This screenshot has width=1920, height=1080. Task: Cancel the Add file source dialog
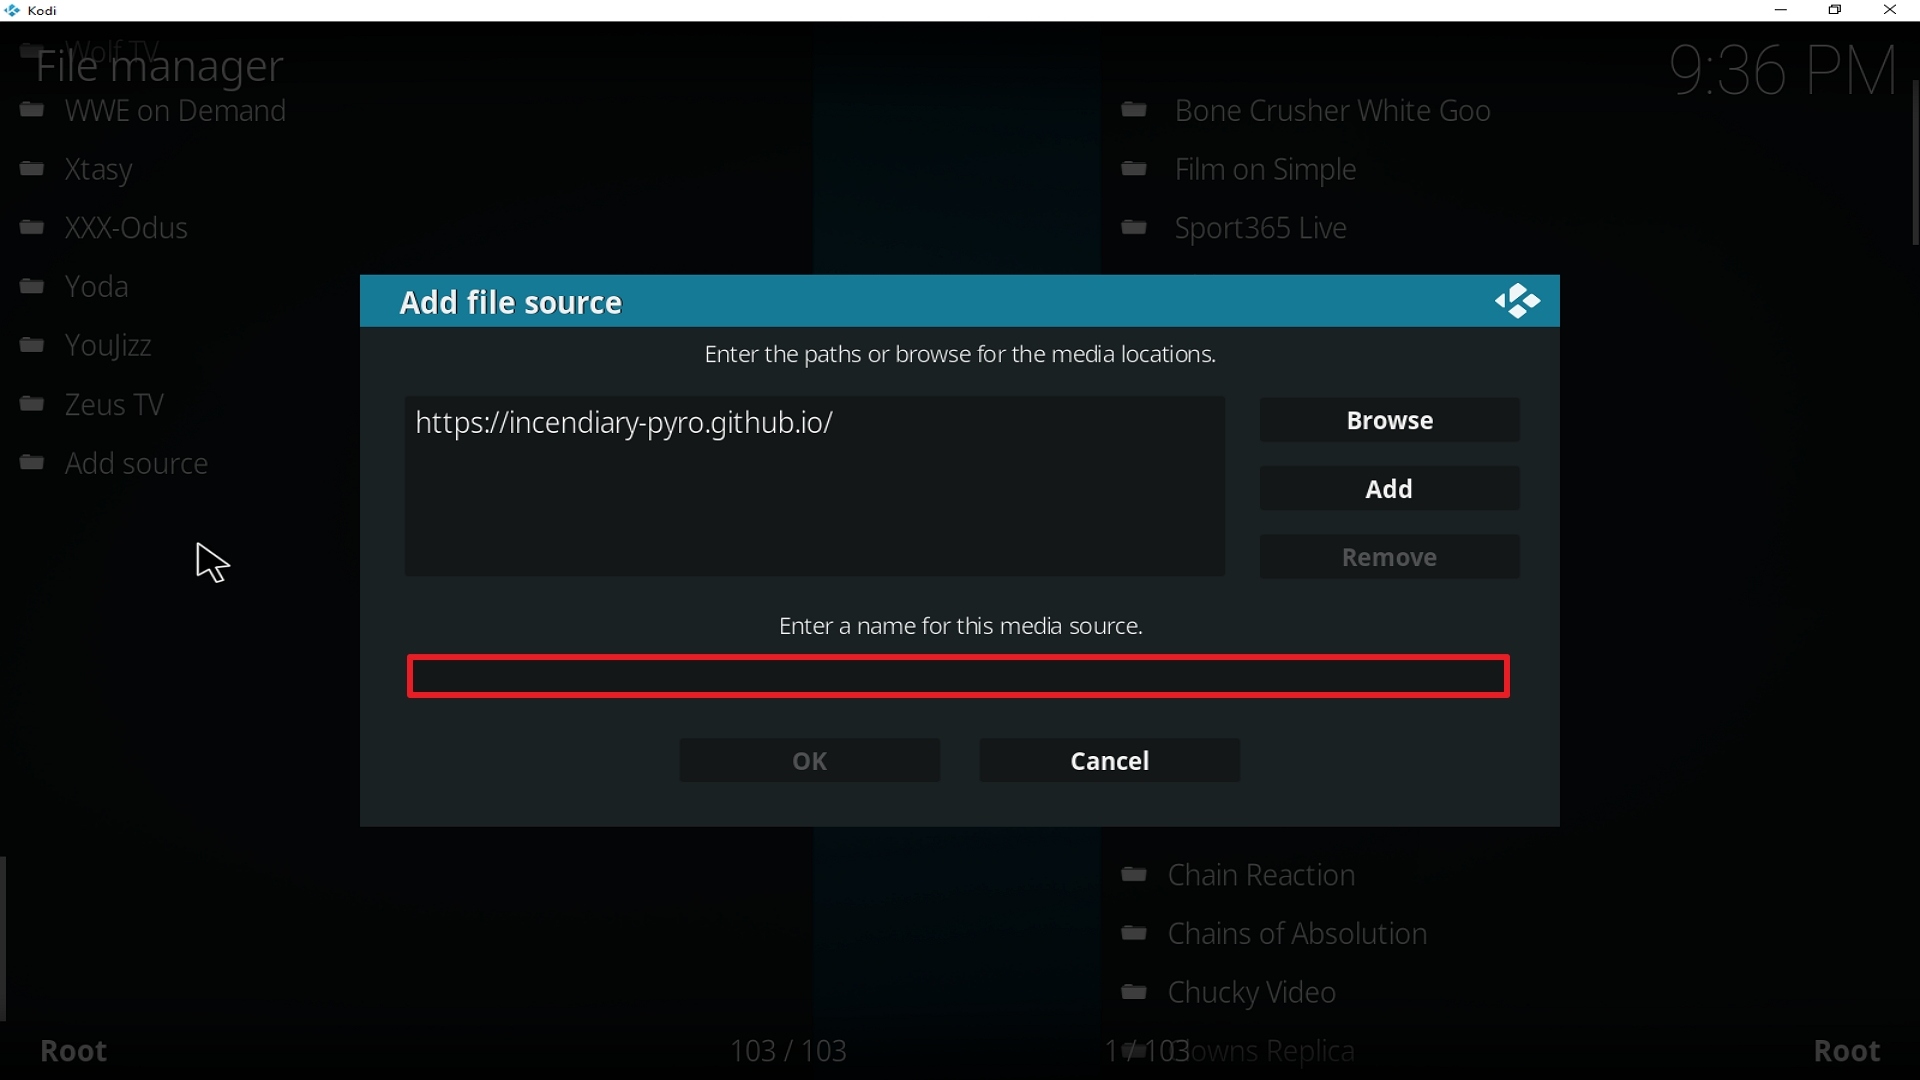pyautogui.click(x=1110, y=761)
